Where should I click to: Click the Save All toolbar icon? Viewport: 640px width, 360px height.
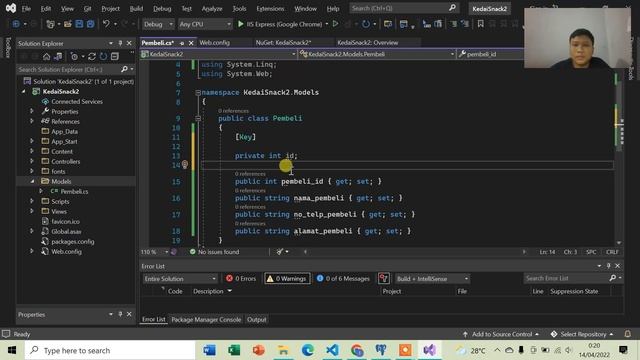90,24
